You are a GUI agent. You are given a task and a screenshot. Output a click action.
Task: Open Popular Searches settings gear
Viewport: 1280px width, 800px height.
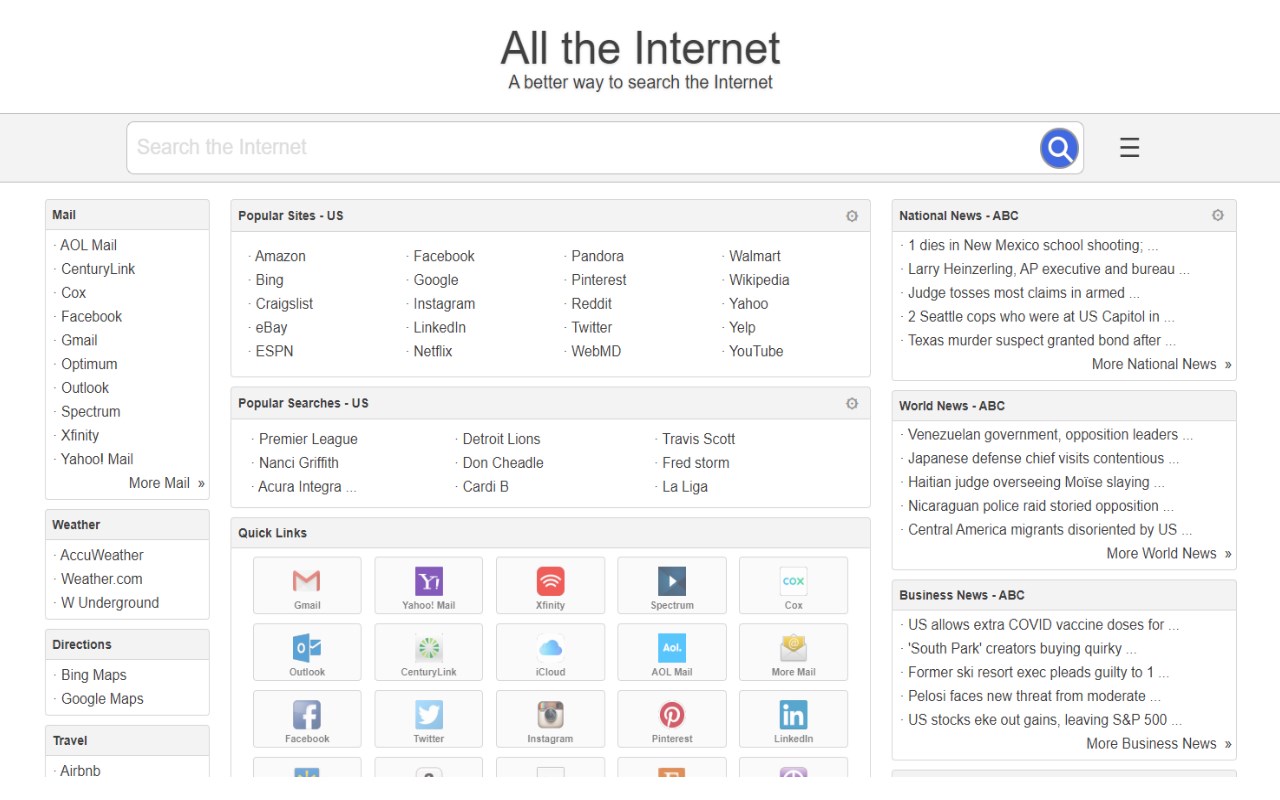852,403
